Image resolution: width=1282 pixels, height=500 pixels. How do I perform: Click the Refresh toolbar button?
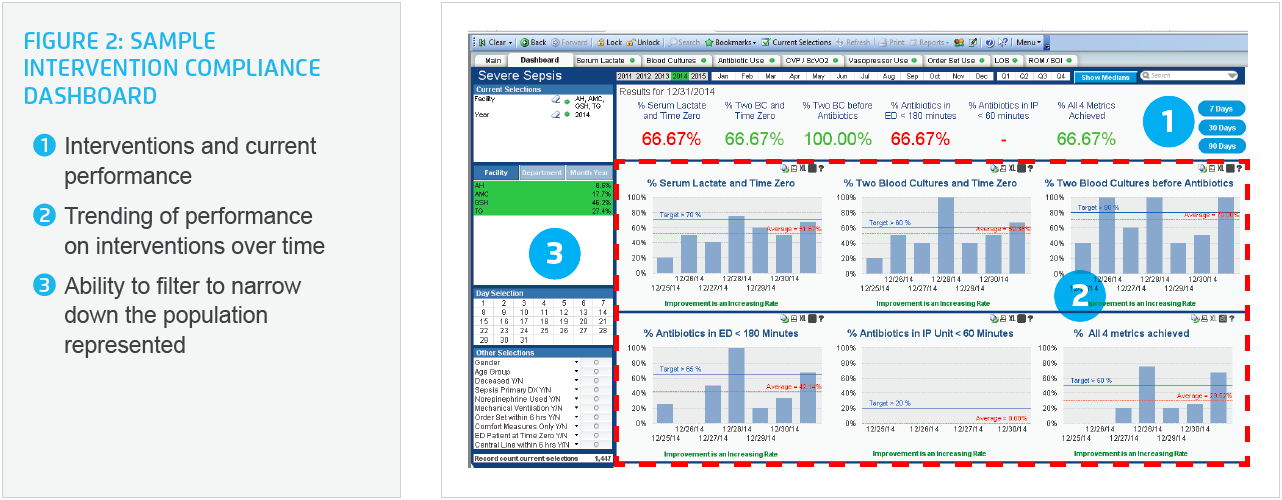[x=853, y=42]
